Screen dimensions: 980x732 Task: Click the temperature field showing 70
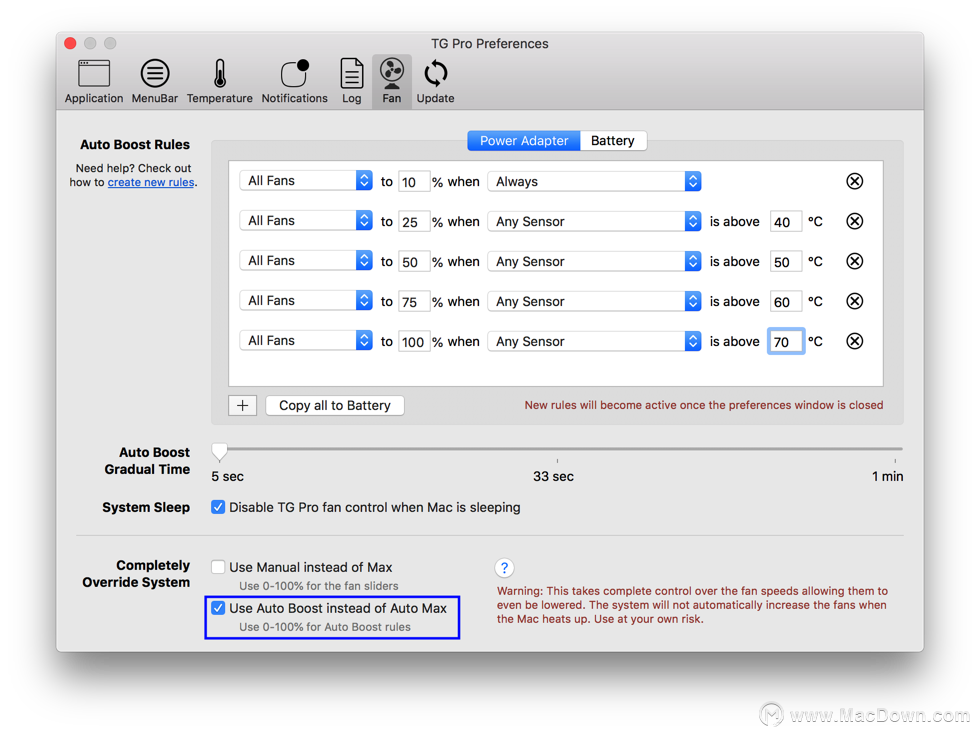[x=786, y=342]
